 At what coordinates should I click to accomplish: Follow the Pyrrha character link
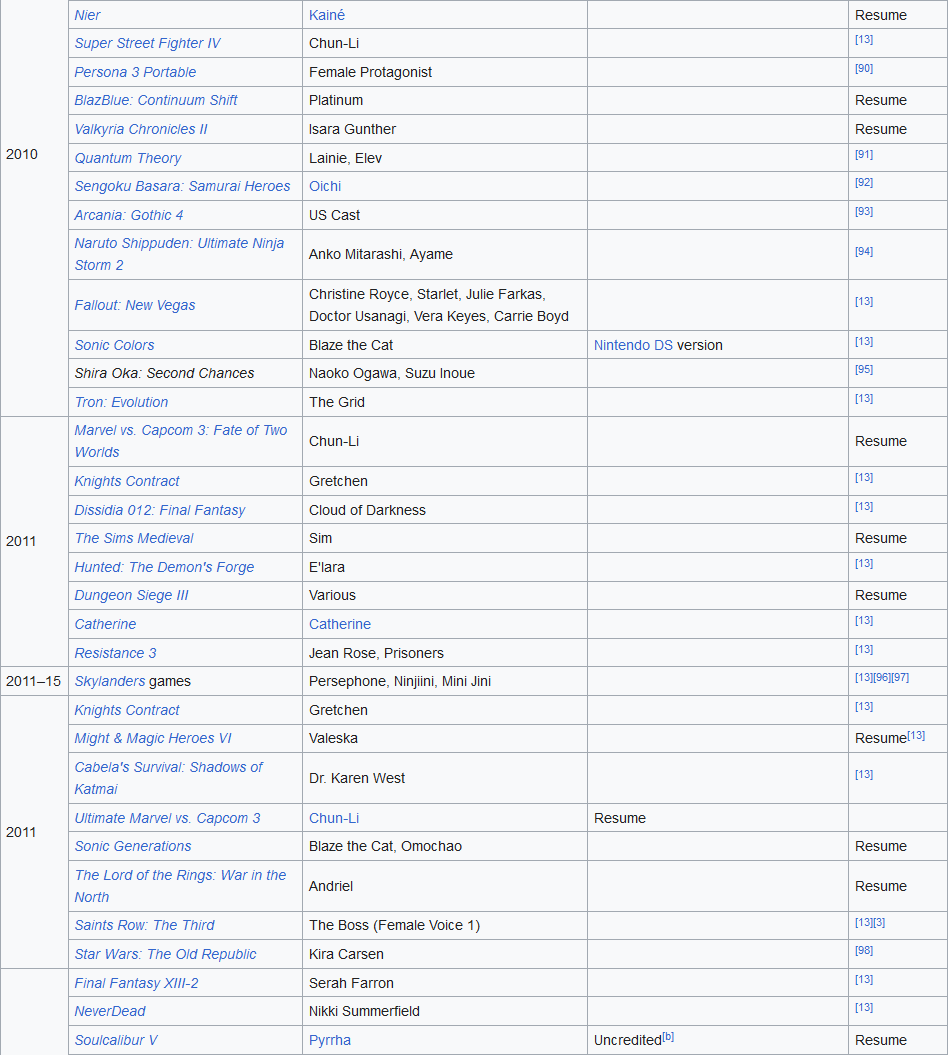click(330, 1040)
